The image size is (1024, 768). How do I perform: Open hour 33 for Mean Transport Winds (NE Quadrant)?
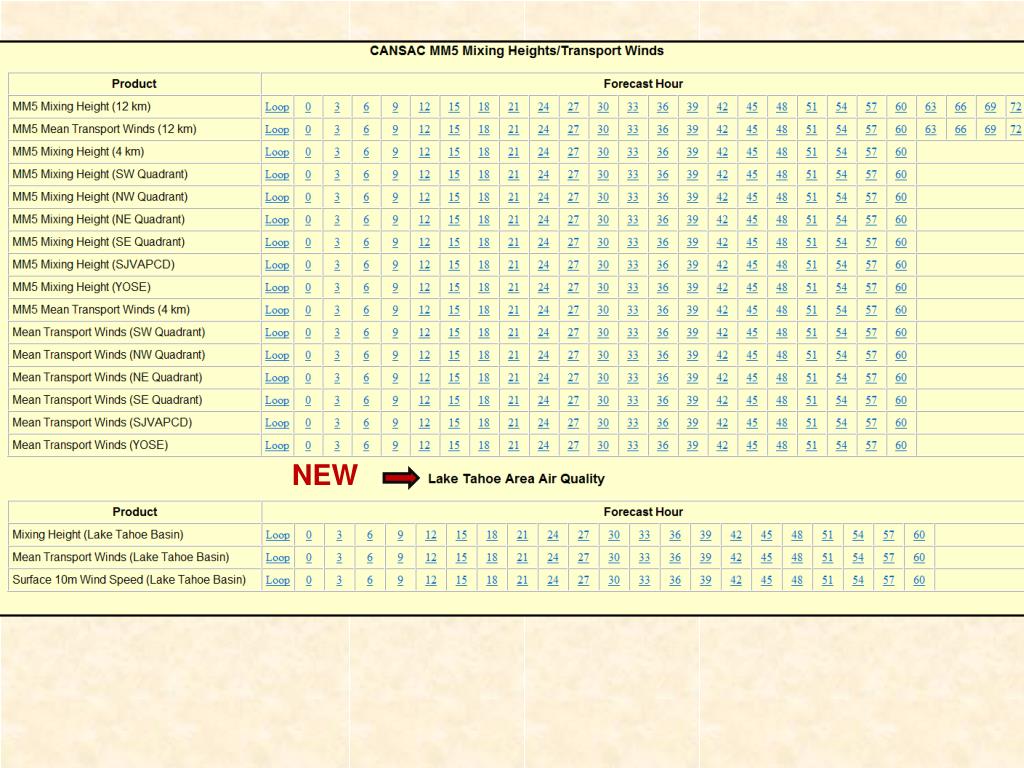tap(633, 378)
